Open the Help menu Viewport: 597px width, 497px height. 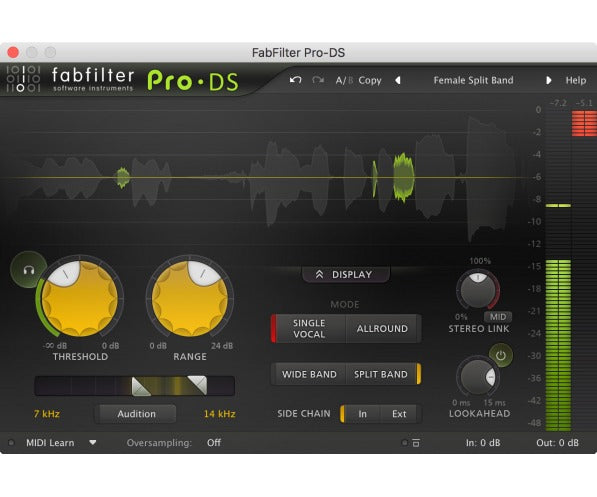pos(576,80)
